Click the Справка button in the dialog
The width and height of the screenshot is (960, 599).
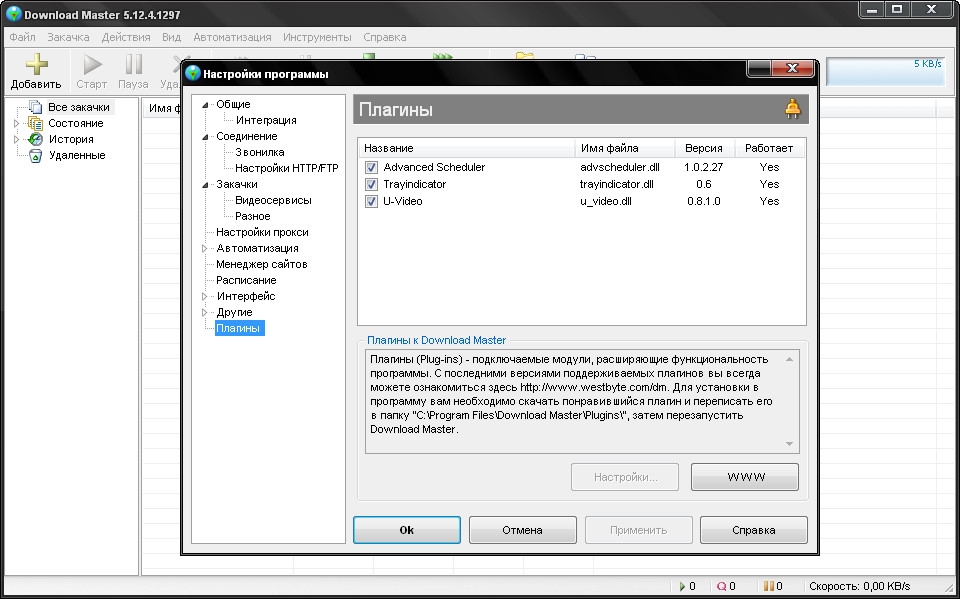pyautogui.click(x=754, y=530)
